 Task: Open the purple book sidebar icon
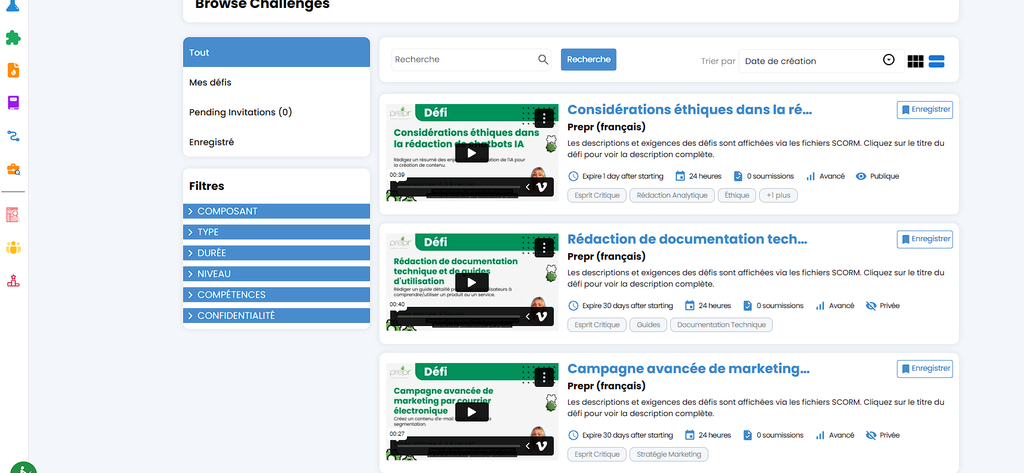pyautogui.click(x=13, y=103)
